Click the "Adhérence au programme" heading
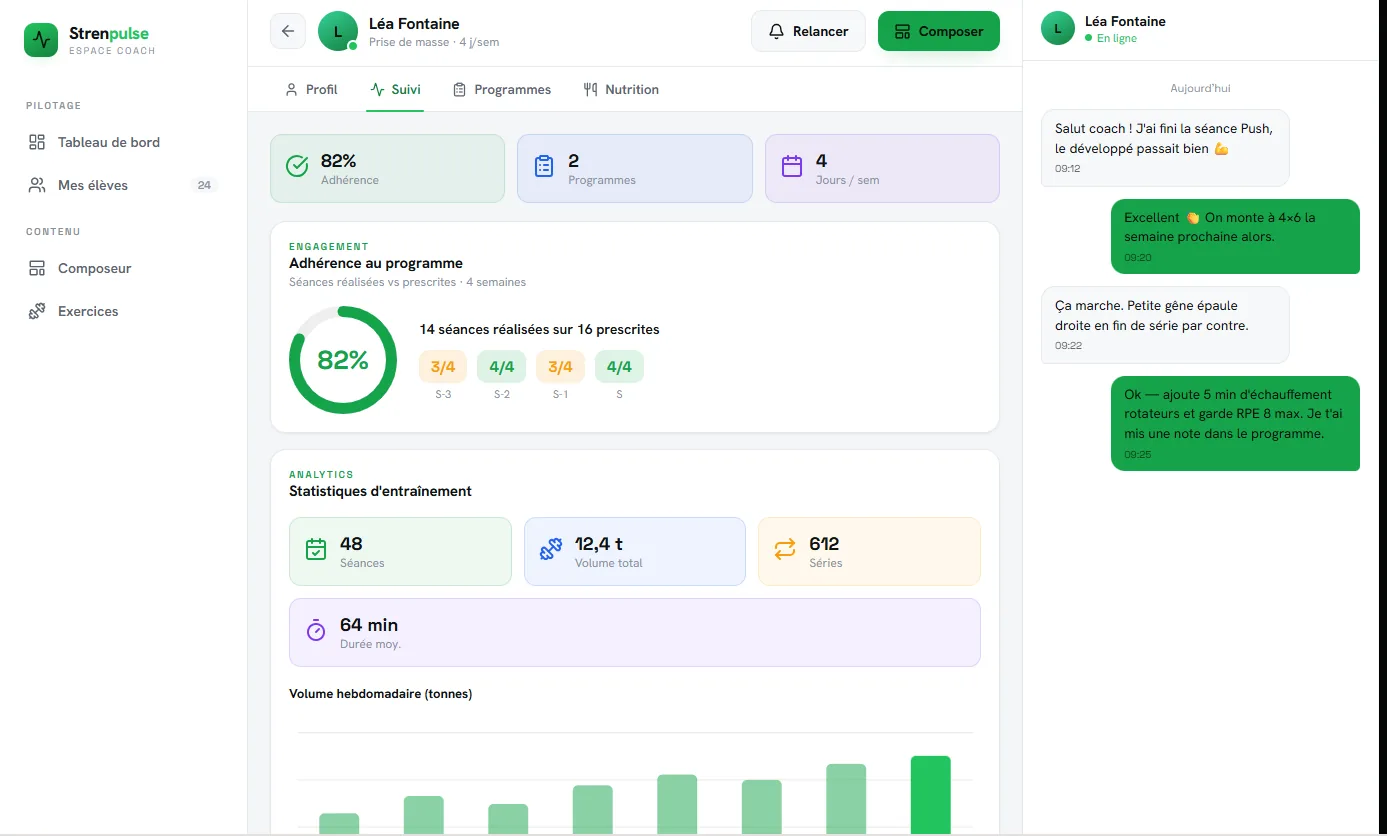1387x836 pixels. tap(376, 263)
